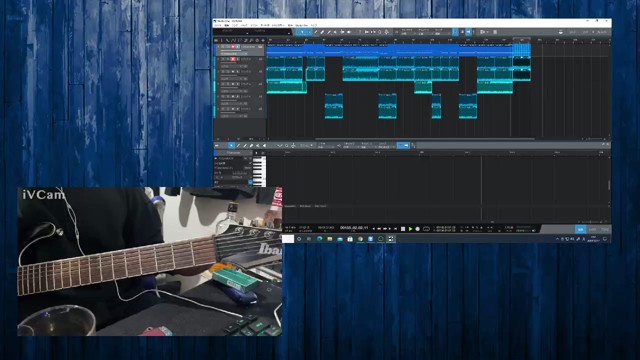Disable record arm on the first track
The image size is (640, 360).
click(233, 47)
